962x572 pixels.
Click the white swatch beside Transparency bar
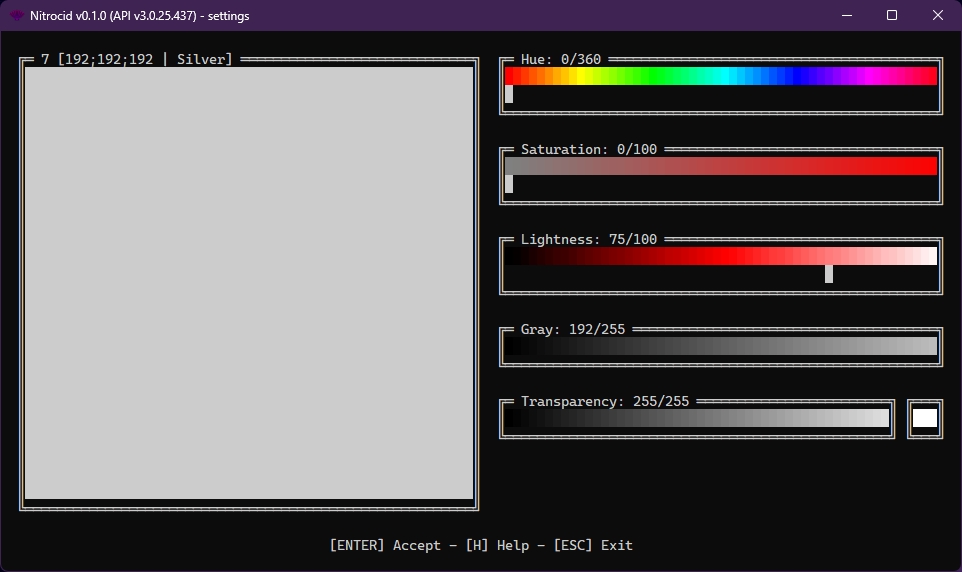coord(925,418)
